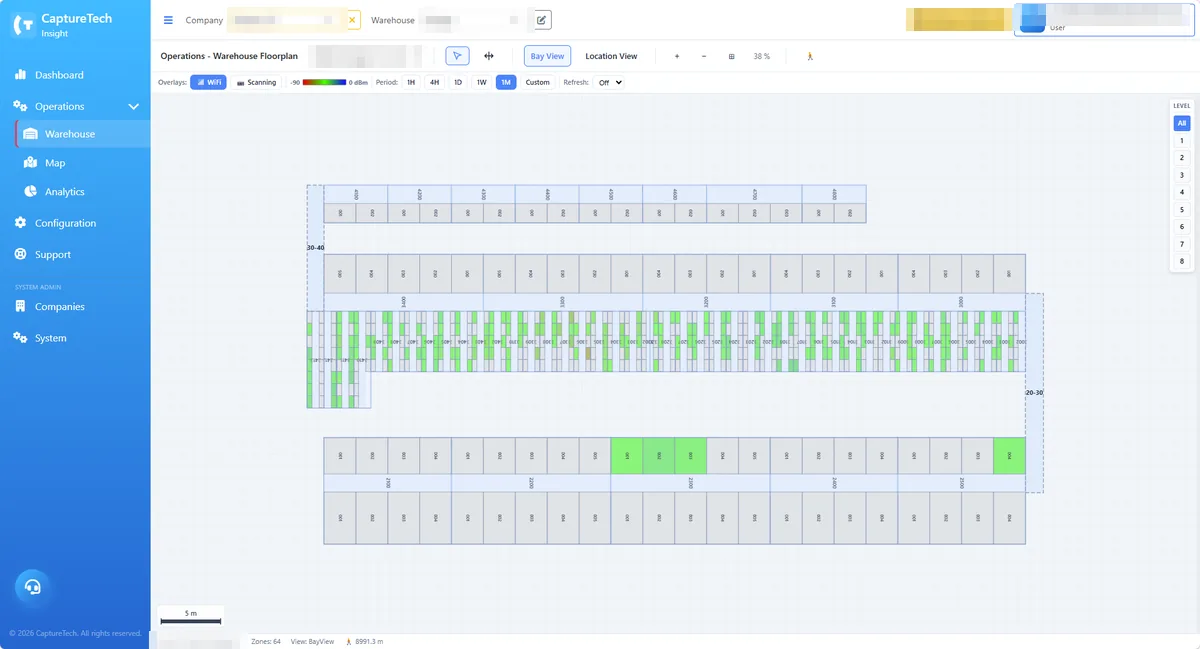
Task: Filter to level 8
Action: tap(1182, 261)
